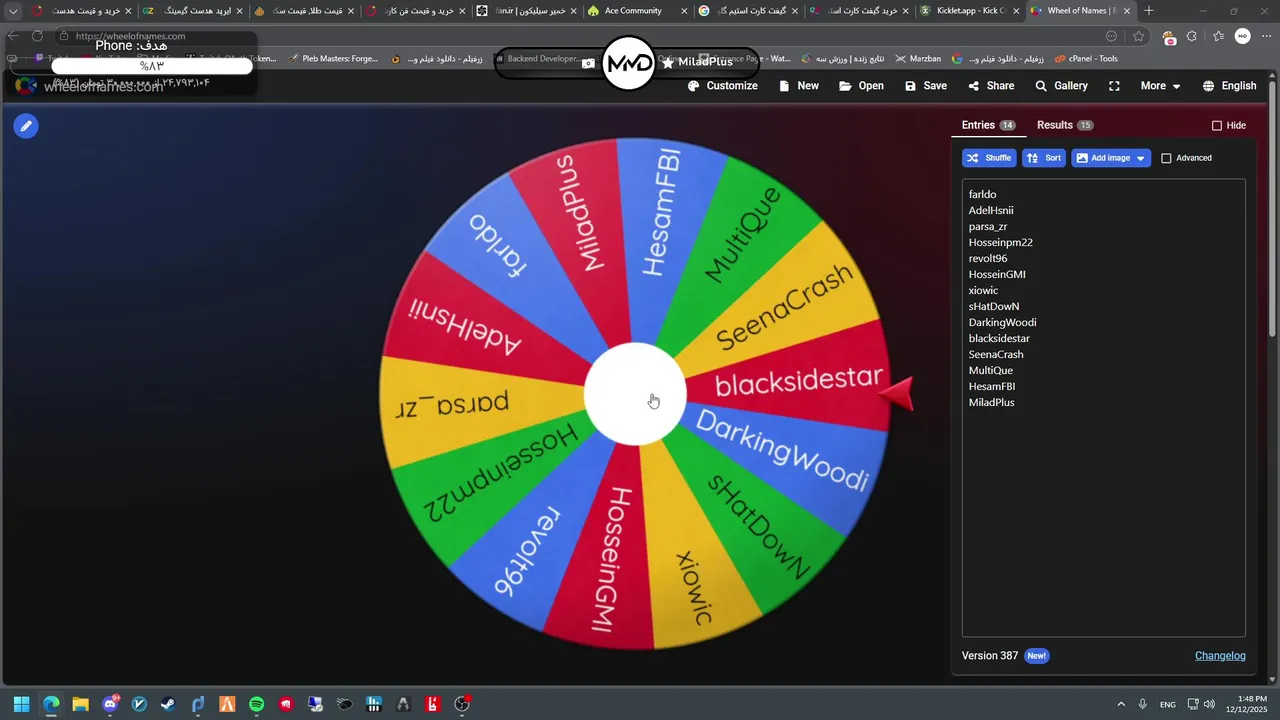Click entry 'blacksidestar' in entries list

999,338
